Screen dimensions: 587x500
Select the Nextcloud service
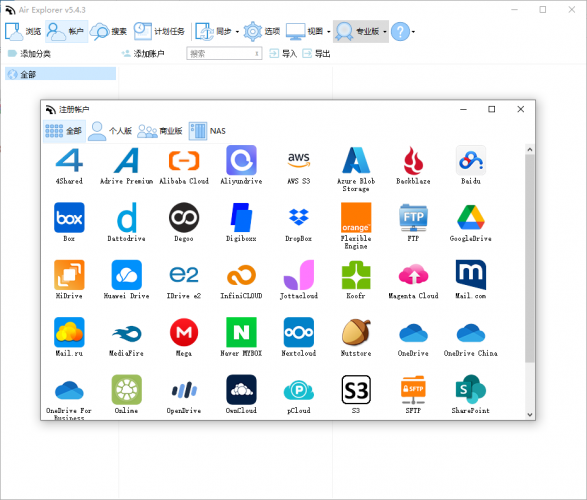[x=299, y=332]
